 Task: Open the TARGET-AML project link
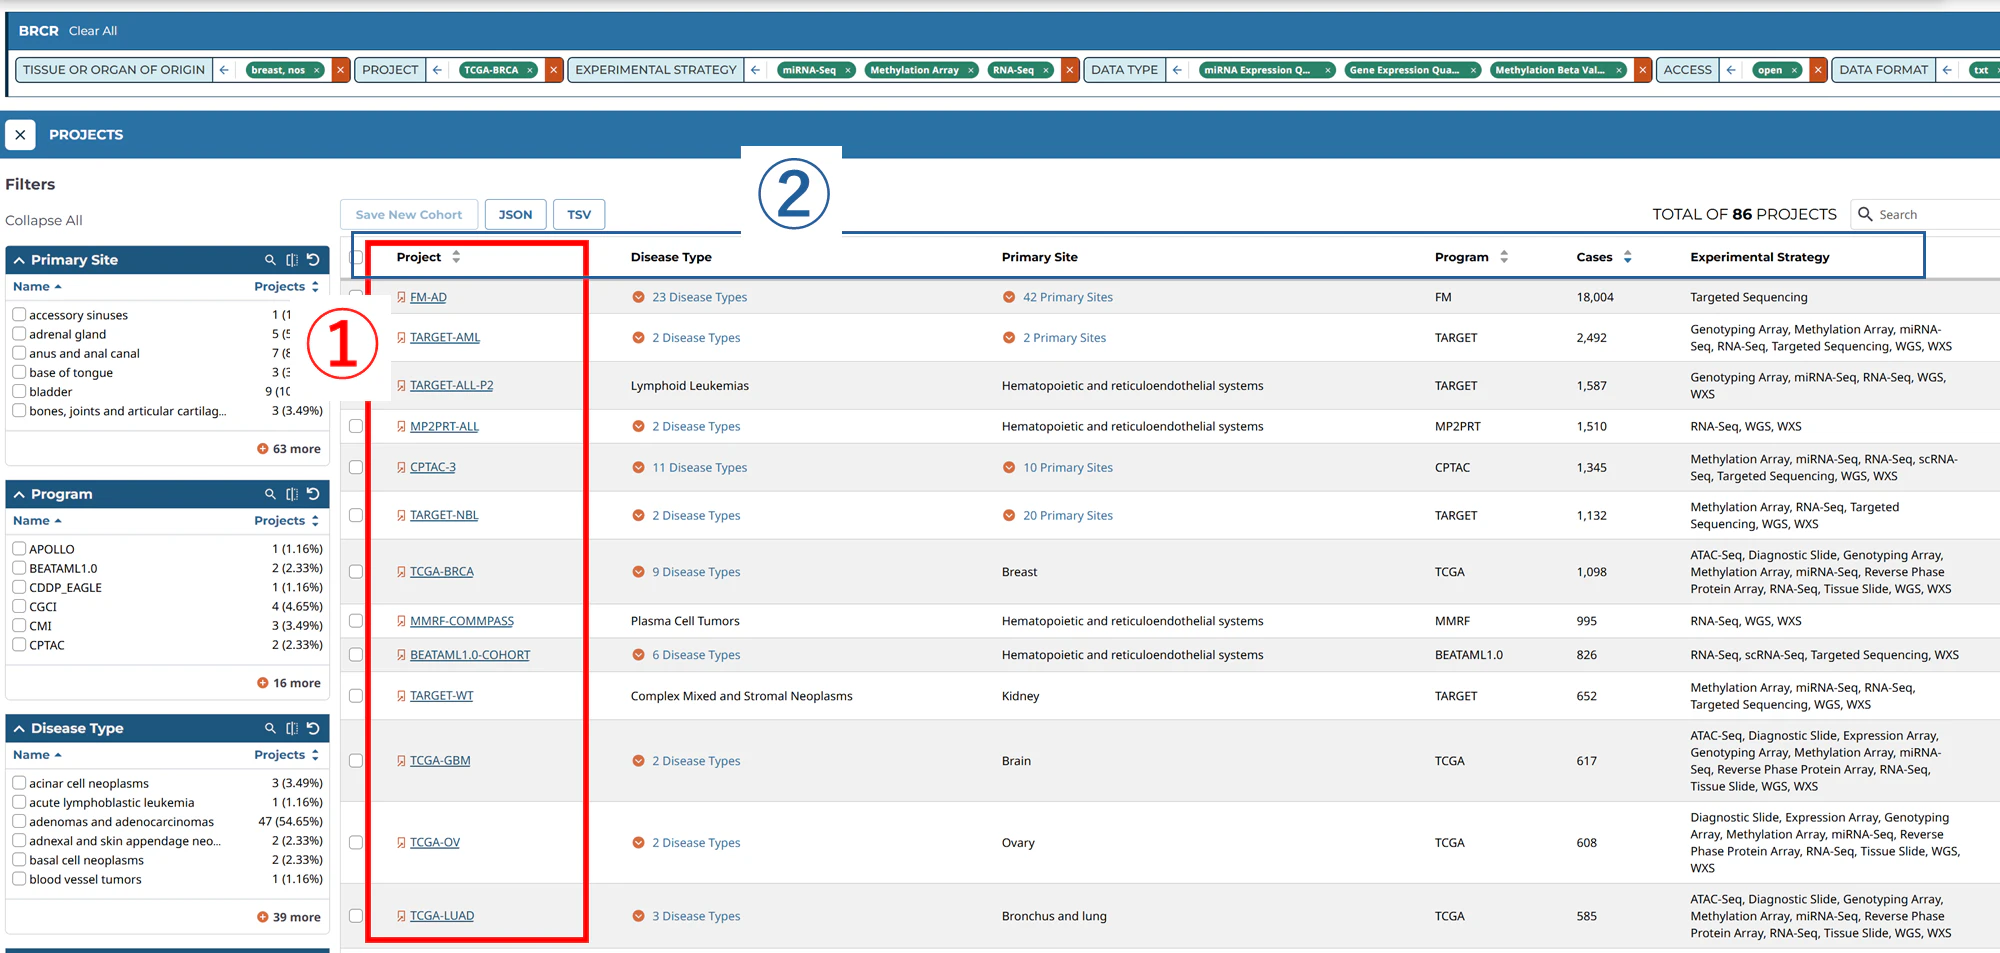(x=445, y=338)
